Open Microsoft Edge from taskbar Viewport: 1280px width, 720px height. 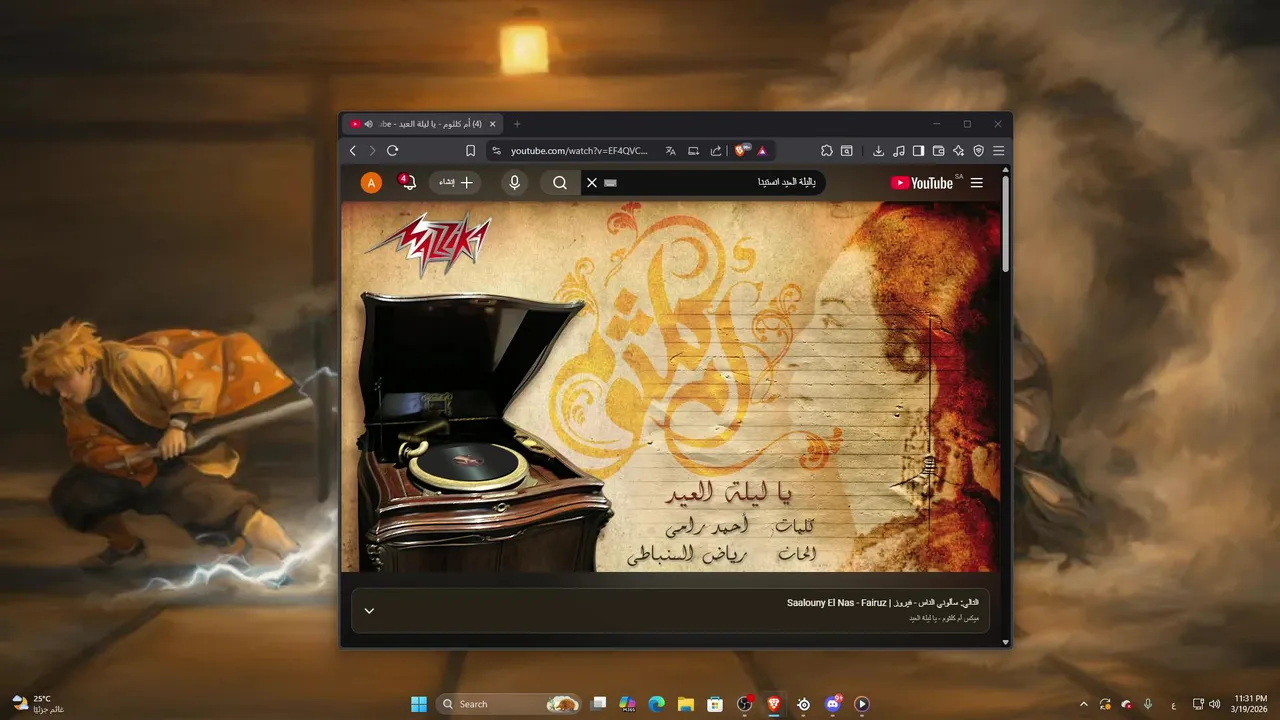[x=656, y=704]
